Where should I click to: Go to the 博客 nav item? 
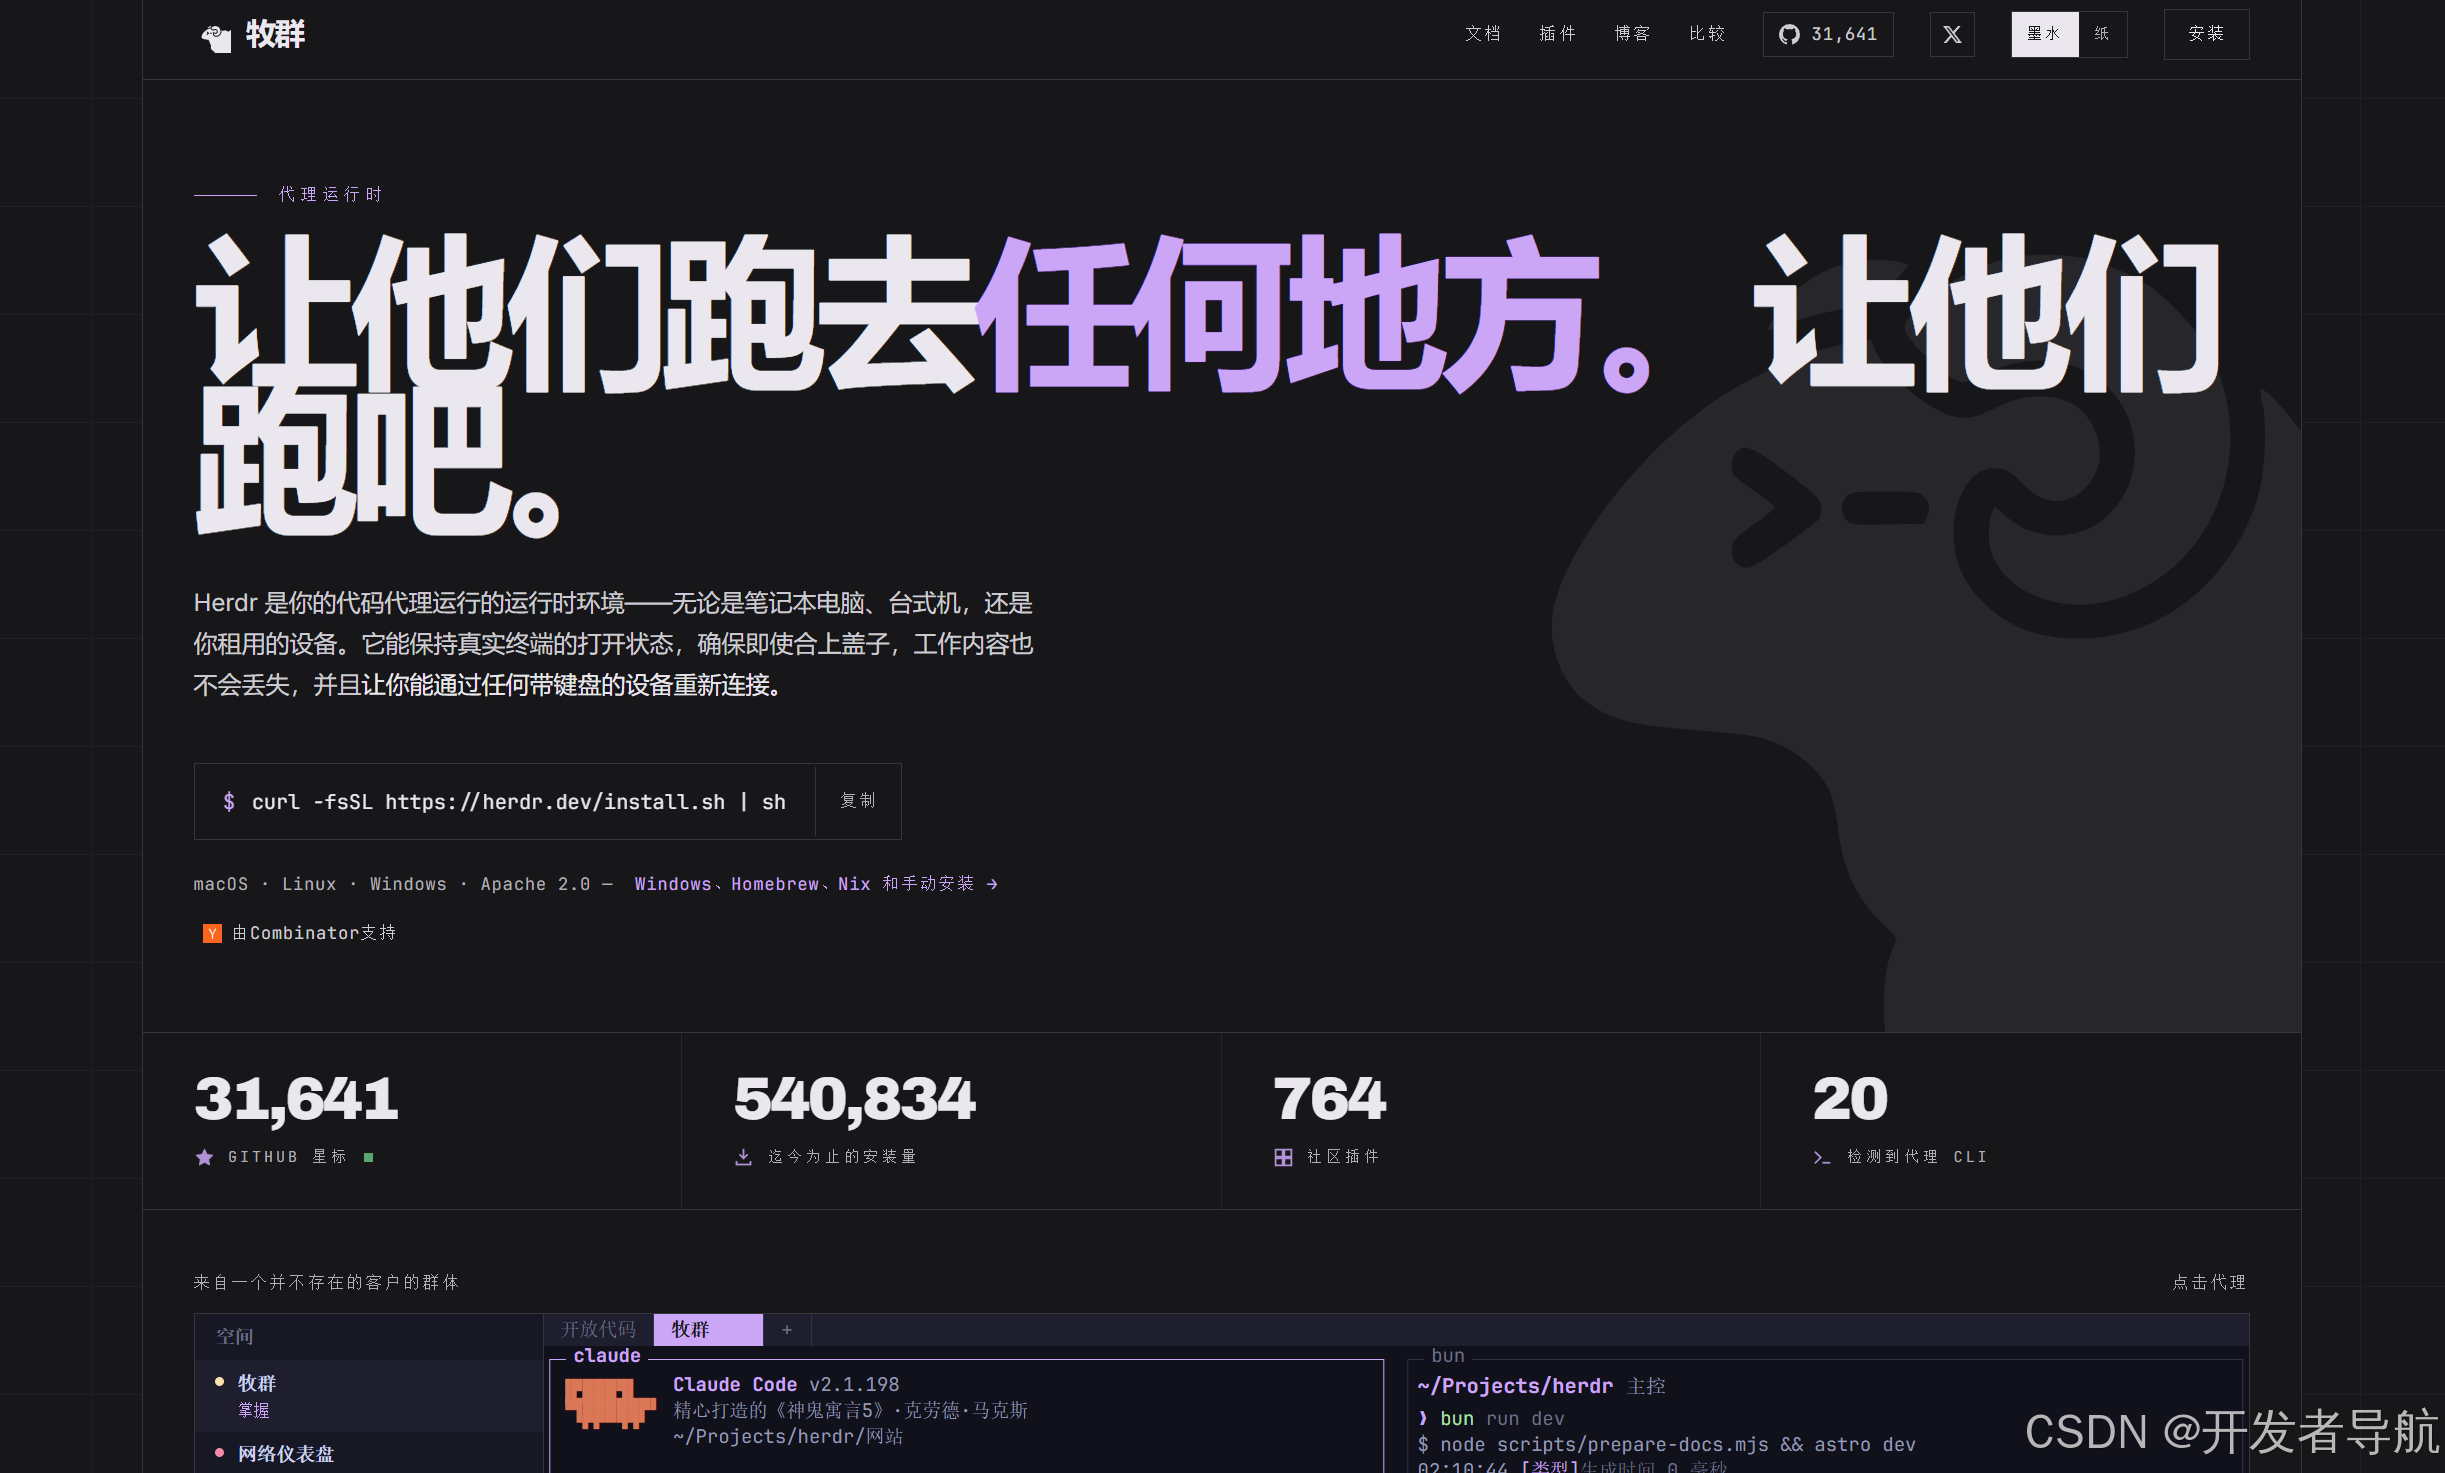tap(1632, 34)
